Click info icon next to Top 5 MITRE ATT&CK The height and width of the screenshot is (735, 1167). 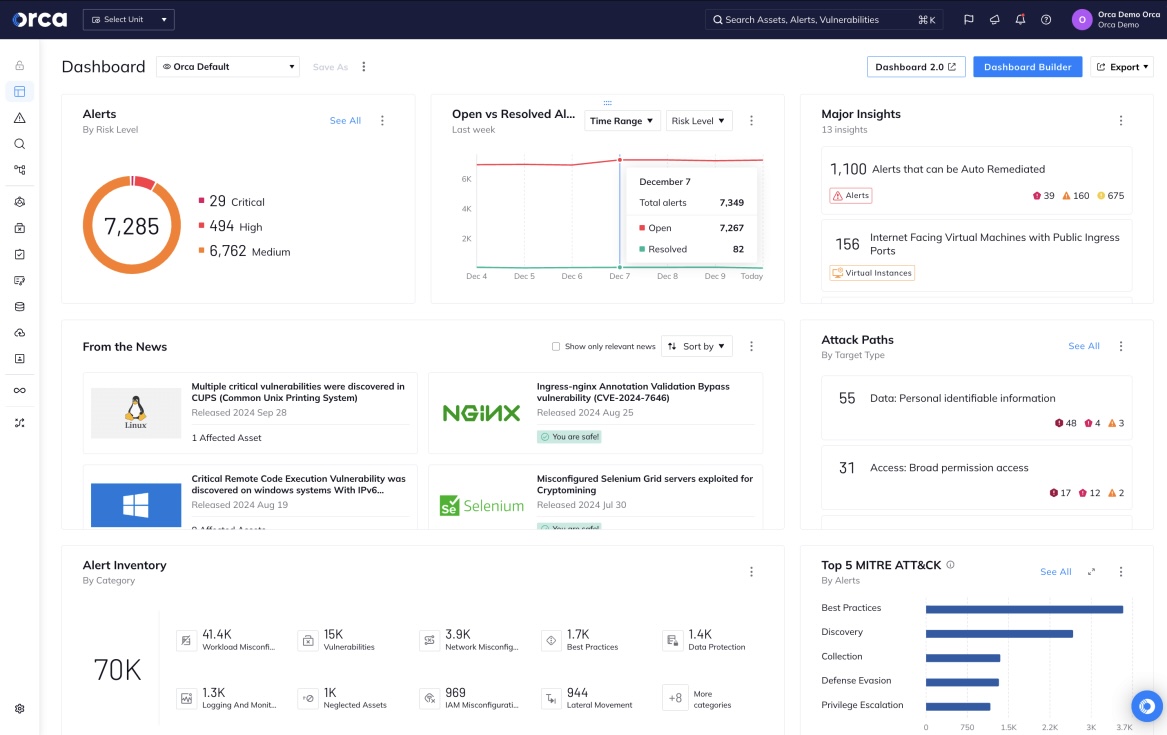tap(950, 565)
